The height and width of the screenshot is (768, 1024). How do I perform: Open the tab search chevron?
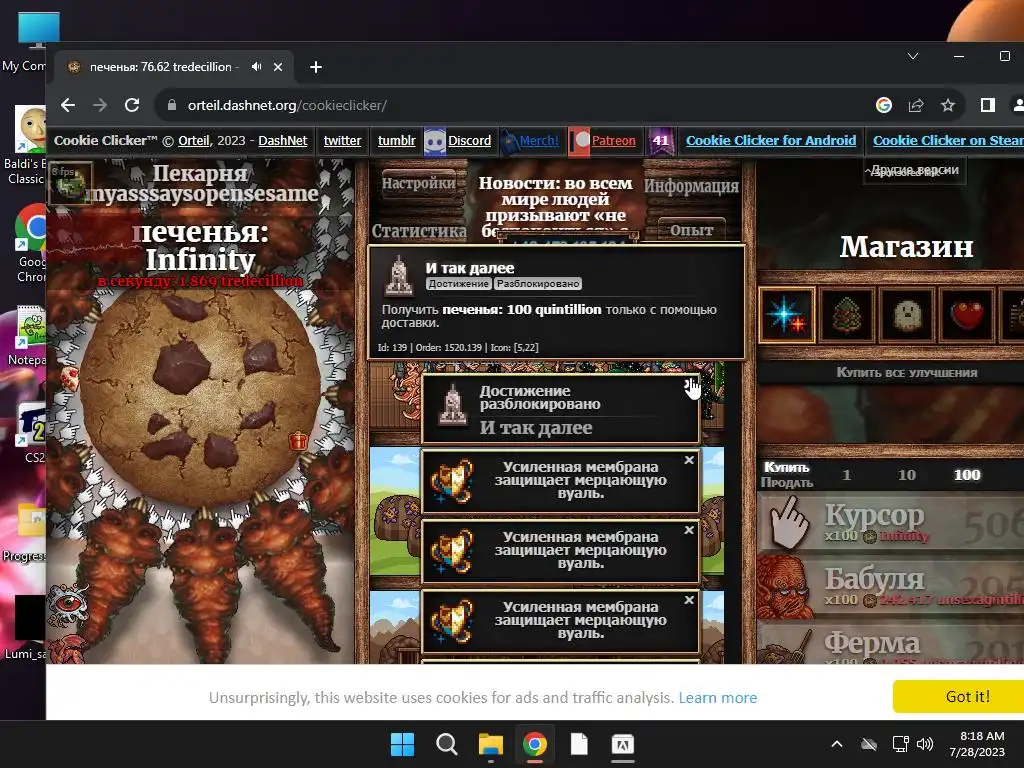[913, 56]
